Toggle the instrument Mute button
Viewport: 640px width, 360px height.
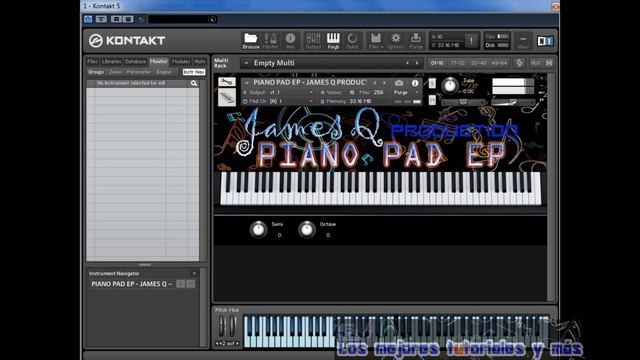(x=432, y=100)
